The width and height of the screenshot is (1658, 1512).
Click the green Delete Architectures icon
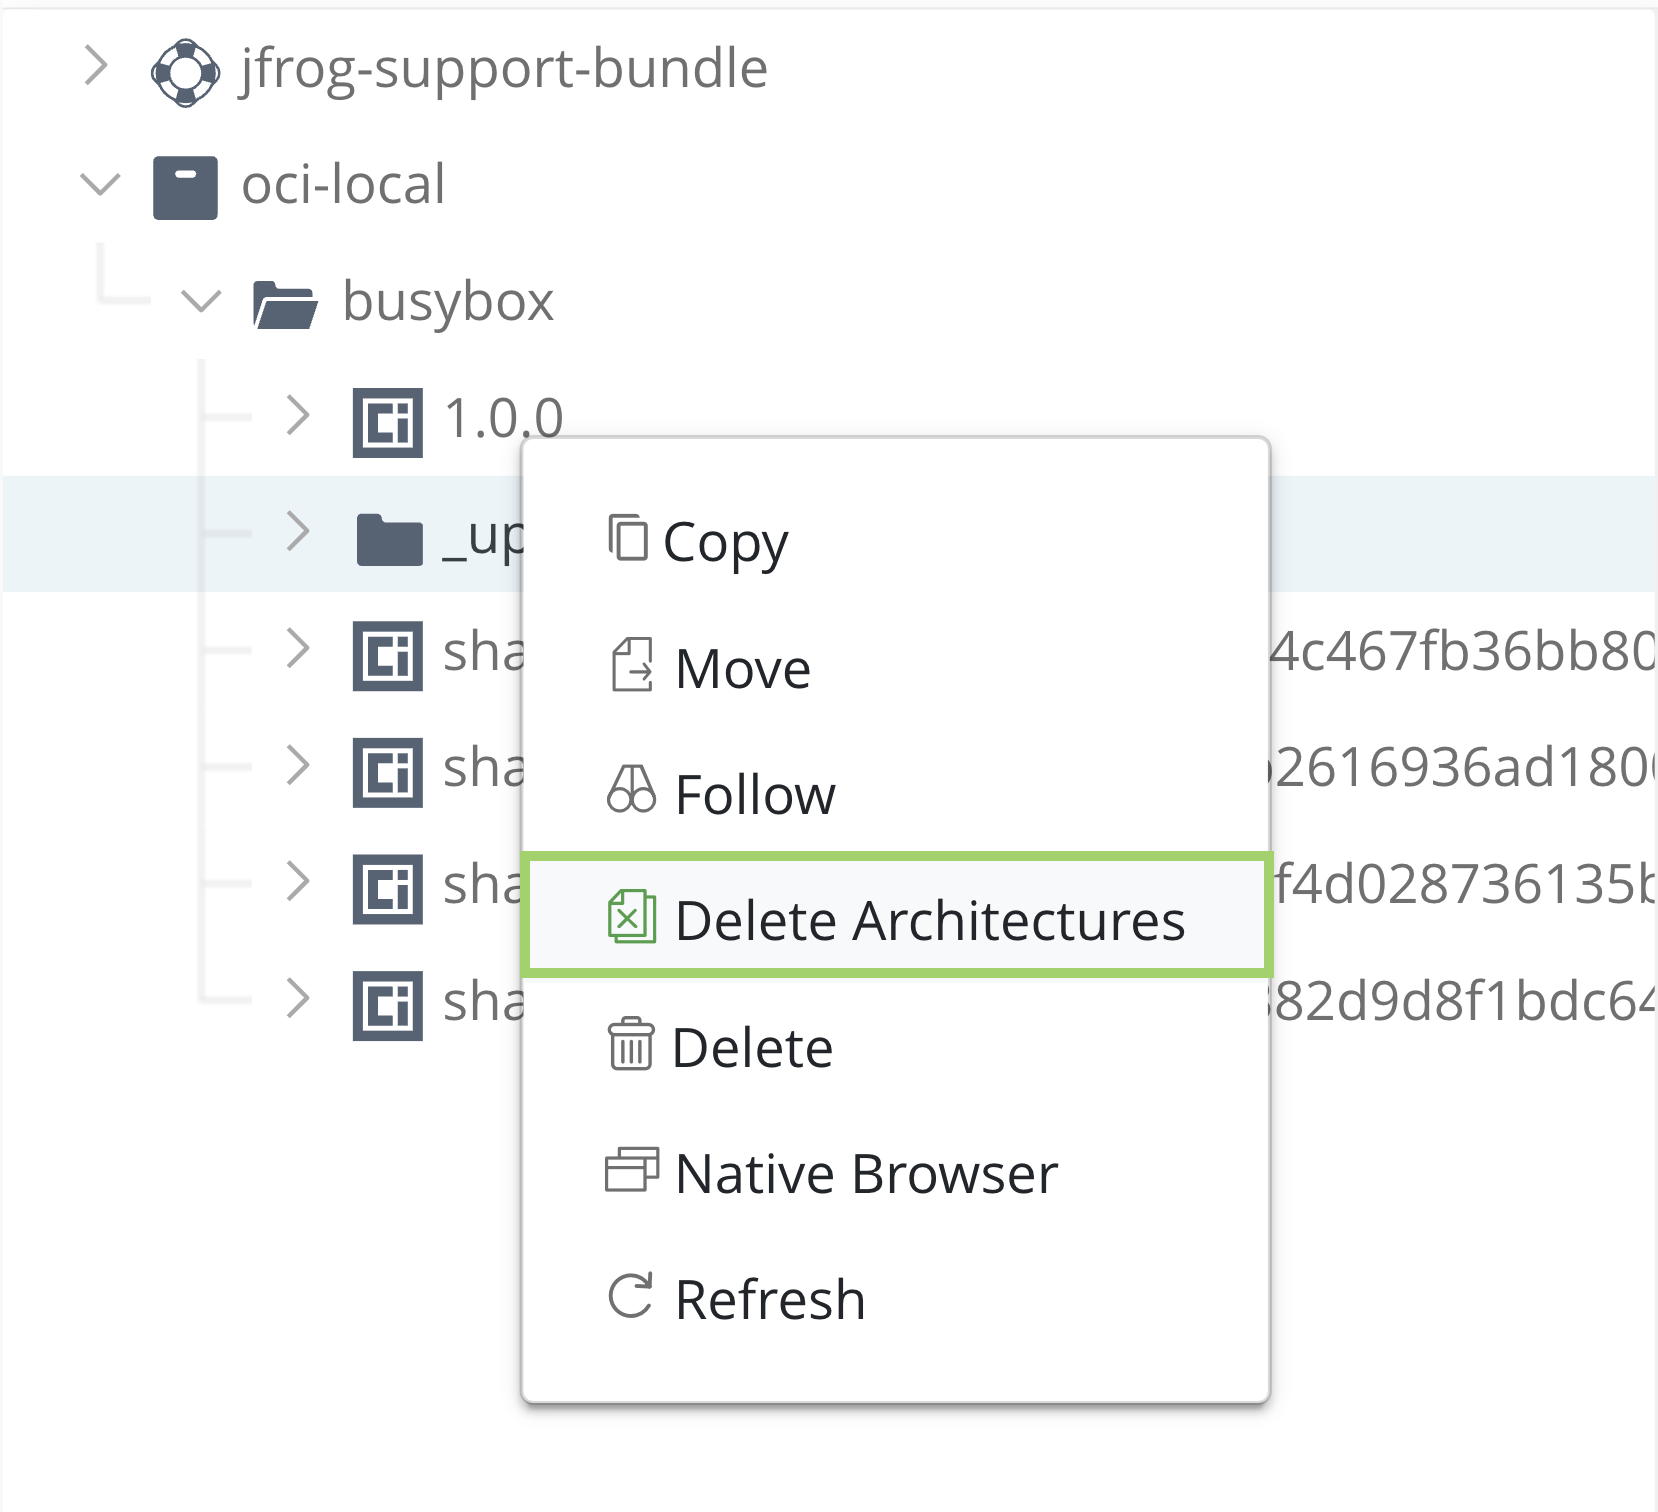[x=633, y=919]
